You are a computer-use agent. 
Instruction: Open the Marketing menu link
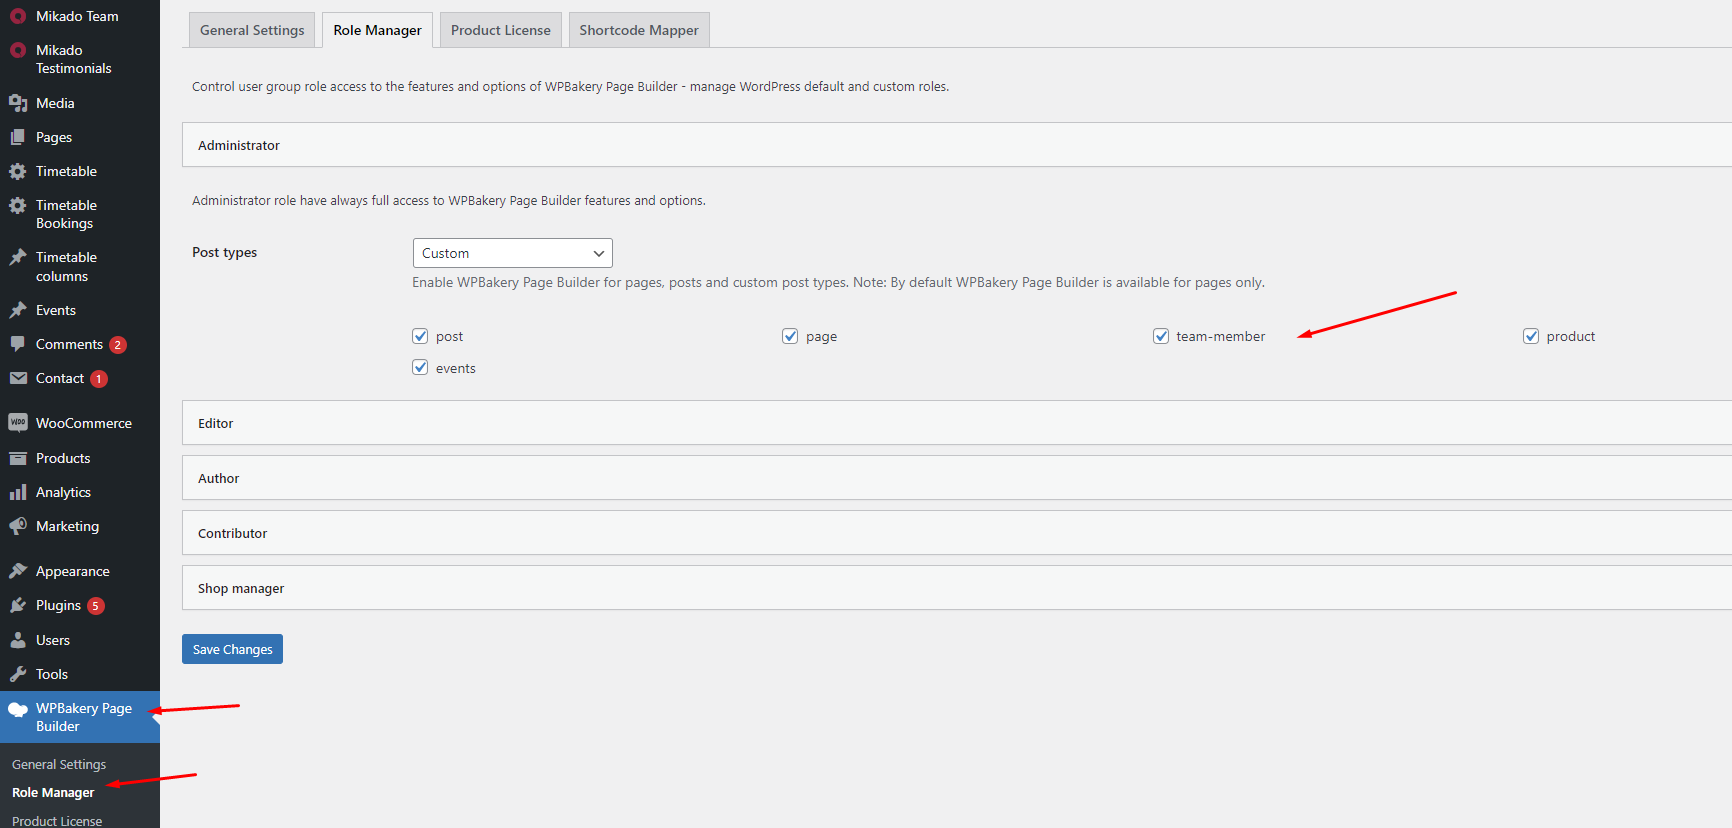click(x=67, y=526)
